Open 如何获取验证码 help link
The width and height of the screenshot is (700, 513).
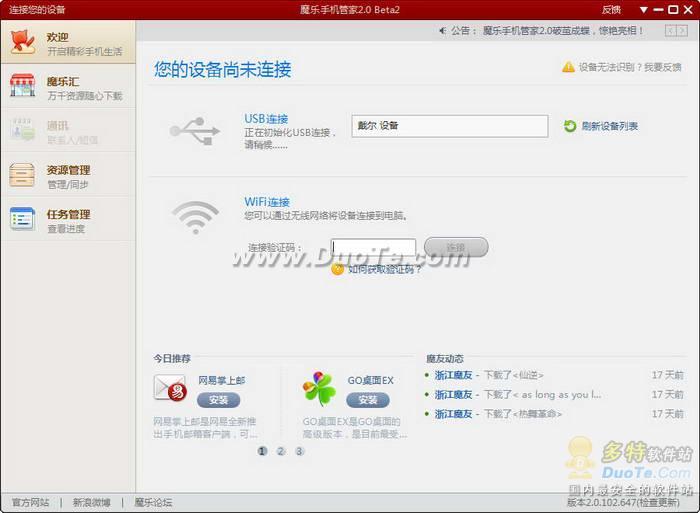pyautogui.click(x=384, y=269)
